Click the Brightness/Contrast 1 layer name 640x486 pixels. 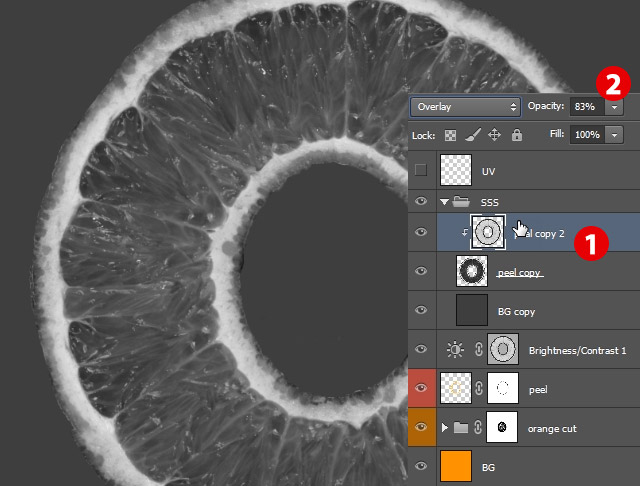pyautogui.click(x=577, y=351)
